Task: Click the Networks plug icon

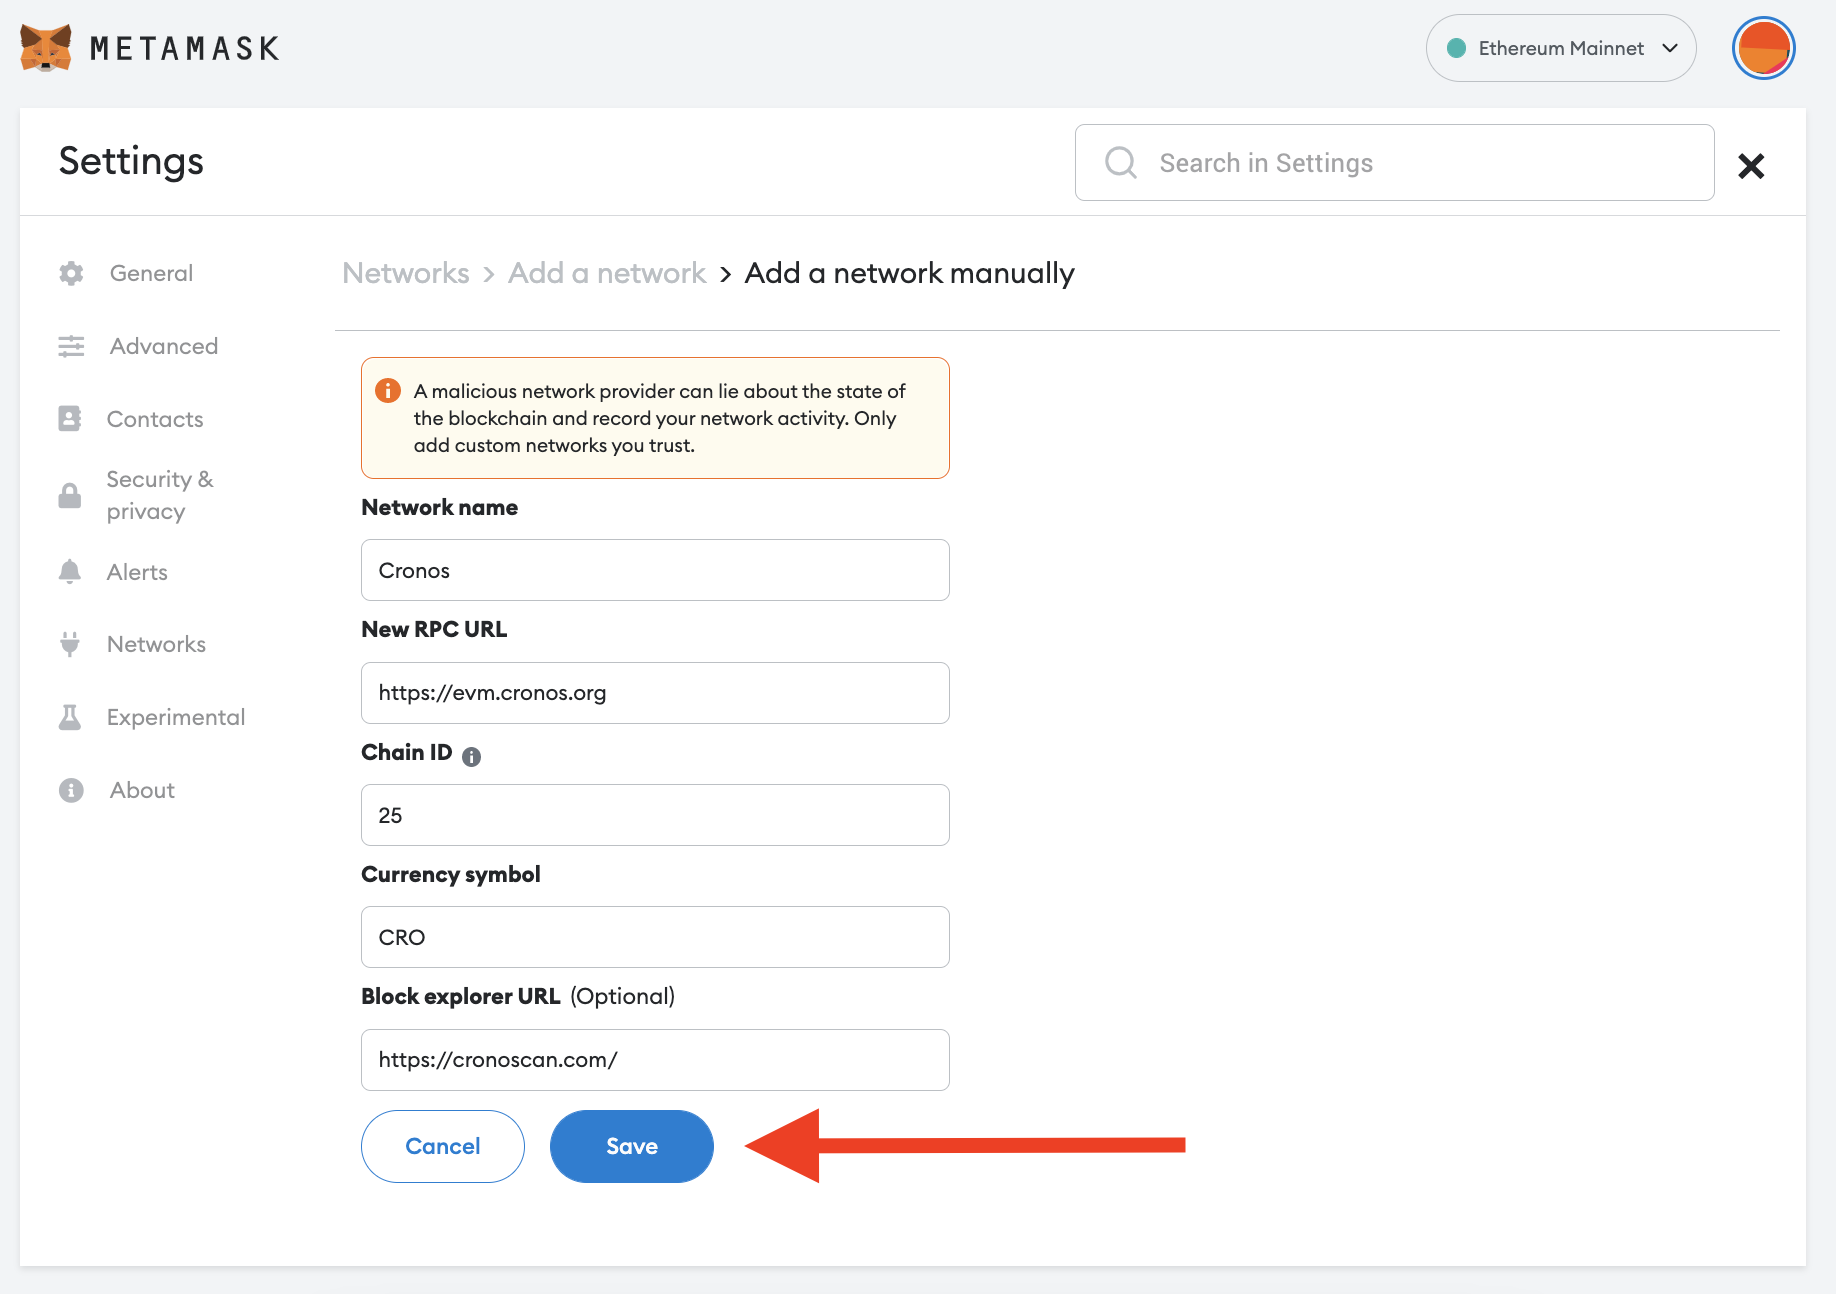Action: pos(70,644)
